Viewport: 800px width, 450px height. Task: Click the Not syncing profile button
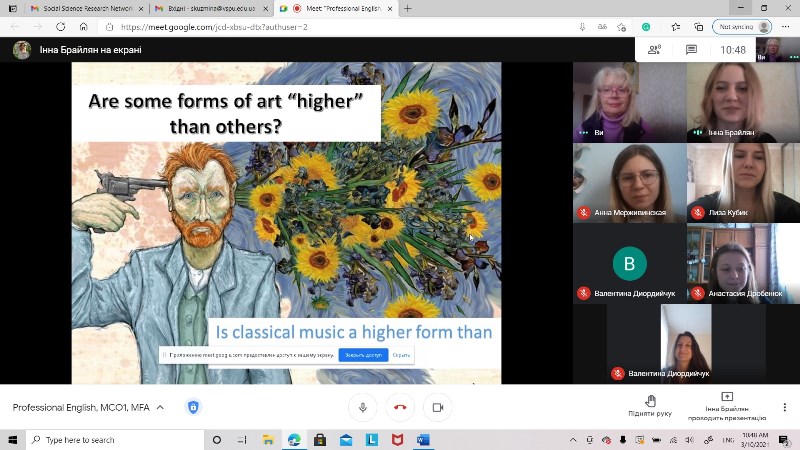(x=742, y=27)
